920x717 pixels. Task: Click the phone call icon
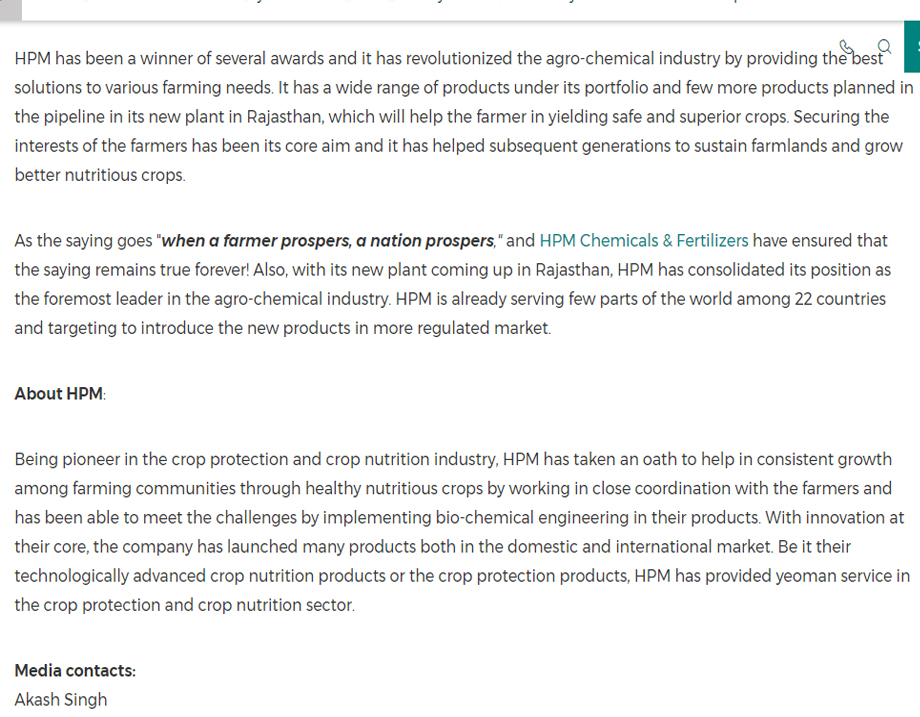(846, 47)
